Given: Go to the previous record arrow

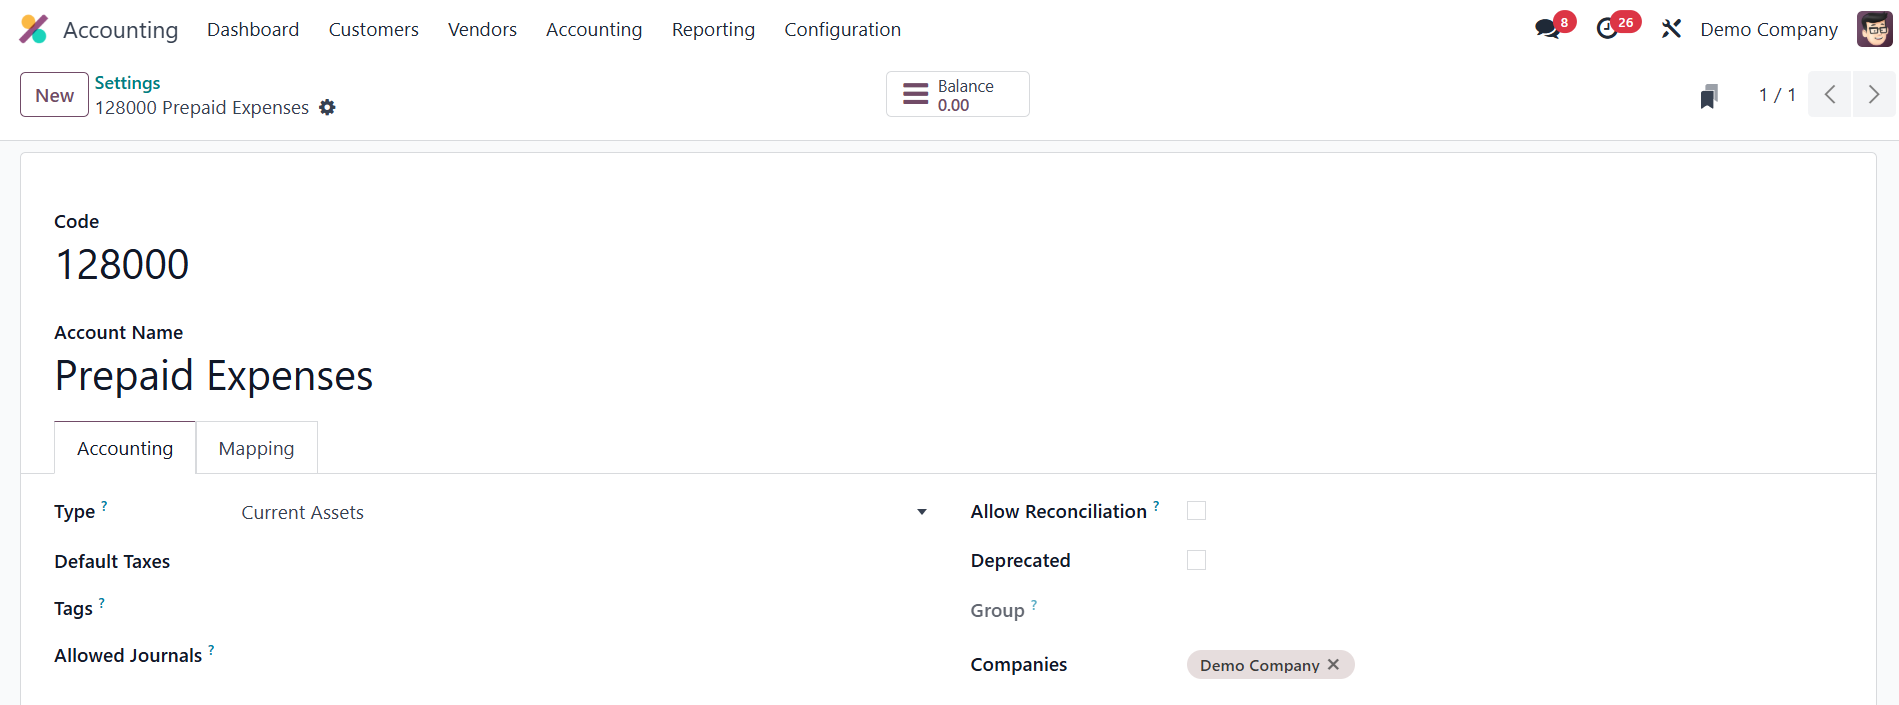Looking at the screenshot, I should coord(1830,95).
